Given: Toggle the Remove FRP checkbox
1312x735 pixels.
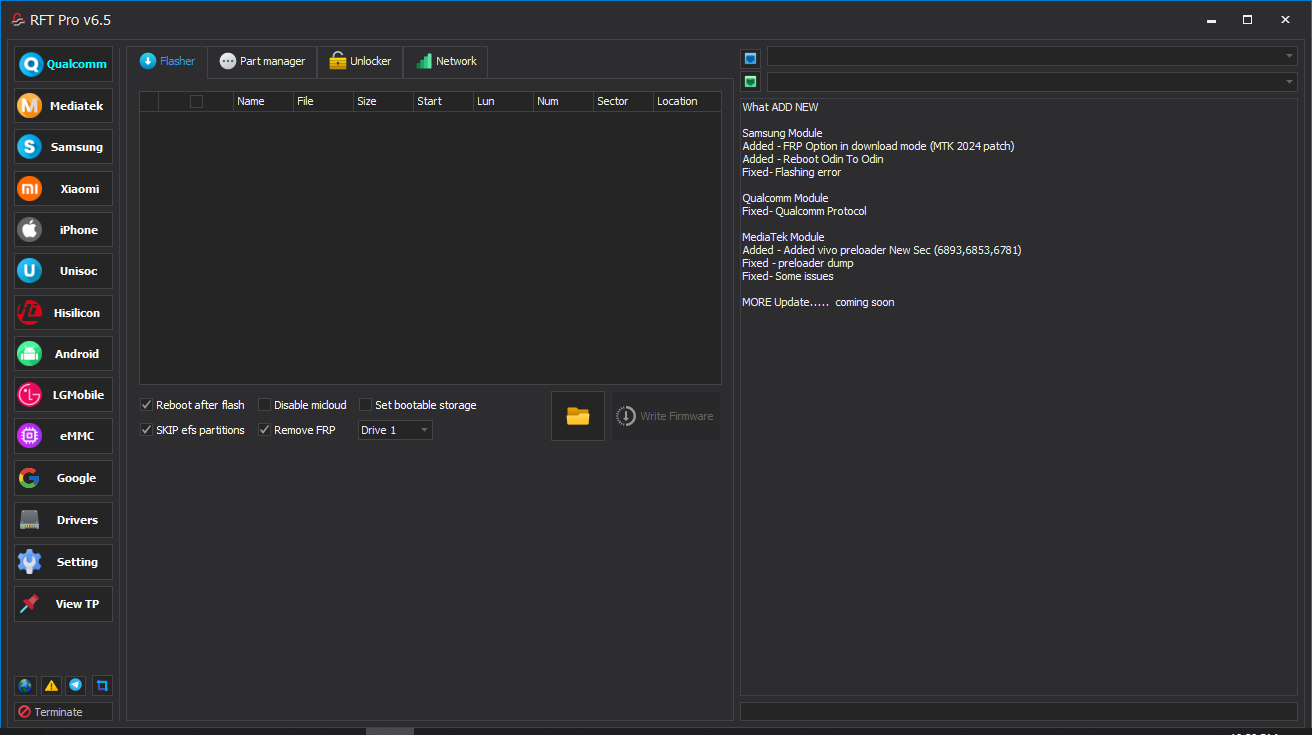Looking at the screenshot, I should pyautogui.click(x=265, y=430).
